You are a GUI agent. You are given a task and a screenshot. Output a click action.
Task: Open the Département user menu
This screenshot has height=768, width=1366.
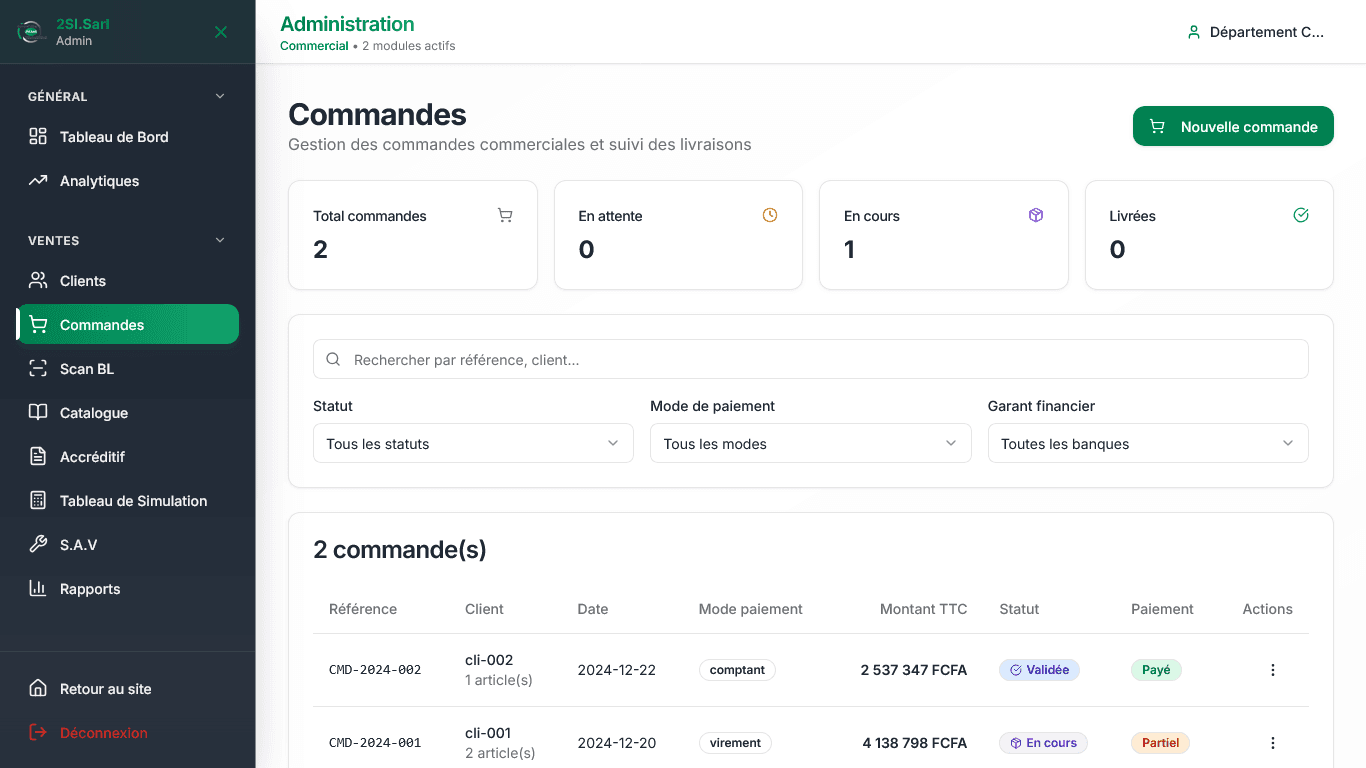point(1255,32)
